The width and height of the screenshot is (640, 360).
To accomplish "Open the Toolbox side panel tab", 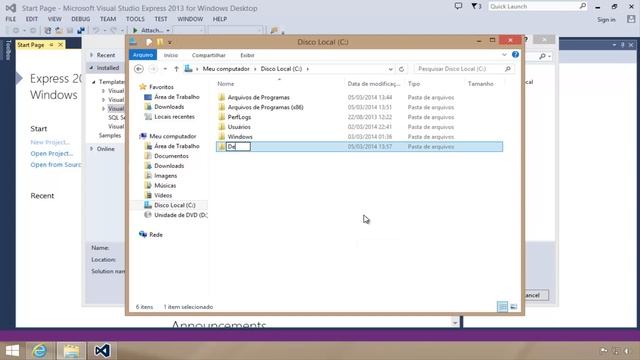I will (8, 50).
